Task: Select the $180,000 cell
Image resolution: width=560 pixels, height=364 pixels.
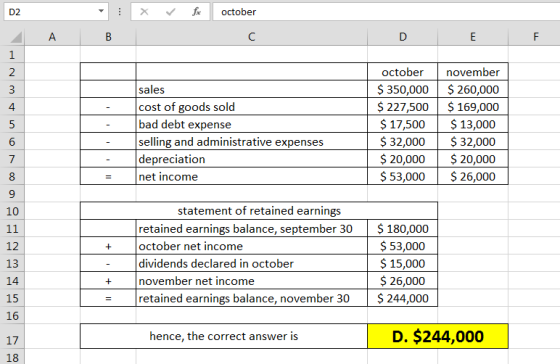Action: pos(402,229)
